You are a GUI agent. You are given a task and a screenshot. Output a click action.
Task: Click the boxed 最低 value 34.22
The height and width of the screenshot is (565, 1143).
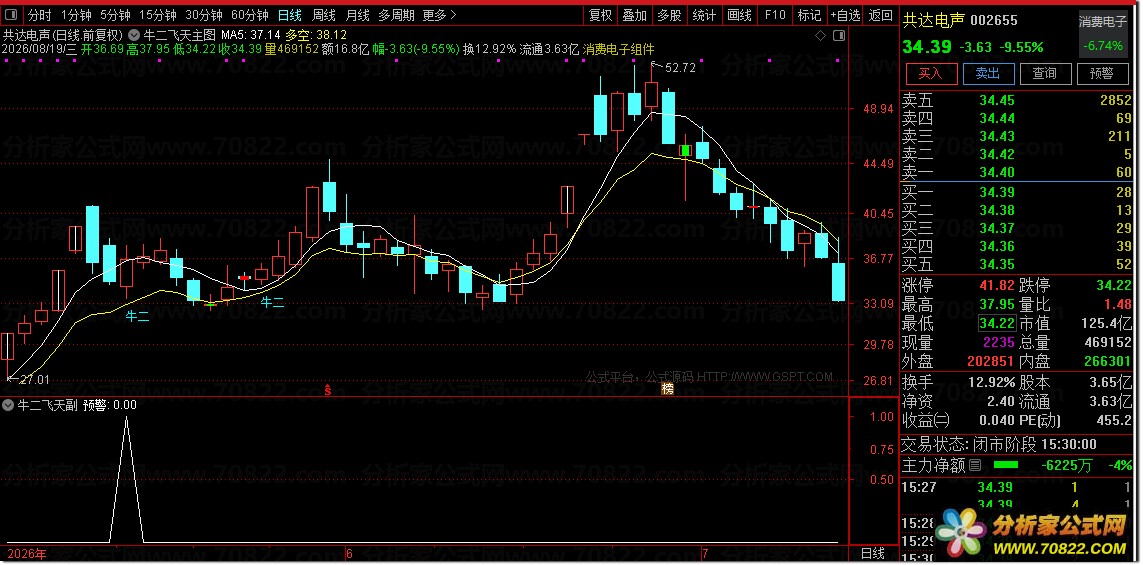click(x=996, y=323)
